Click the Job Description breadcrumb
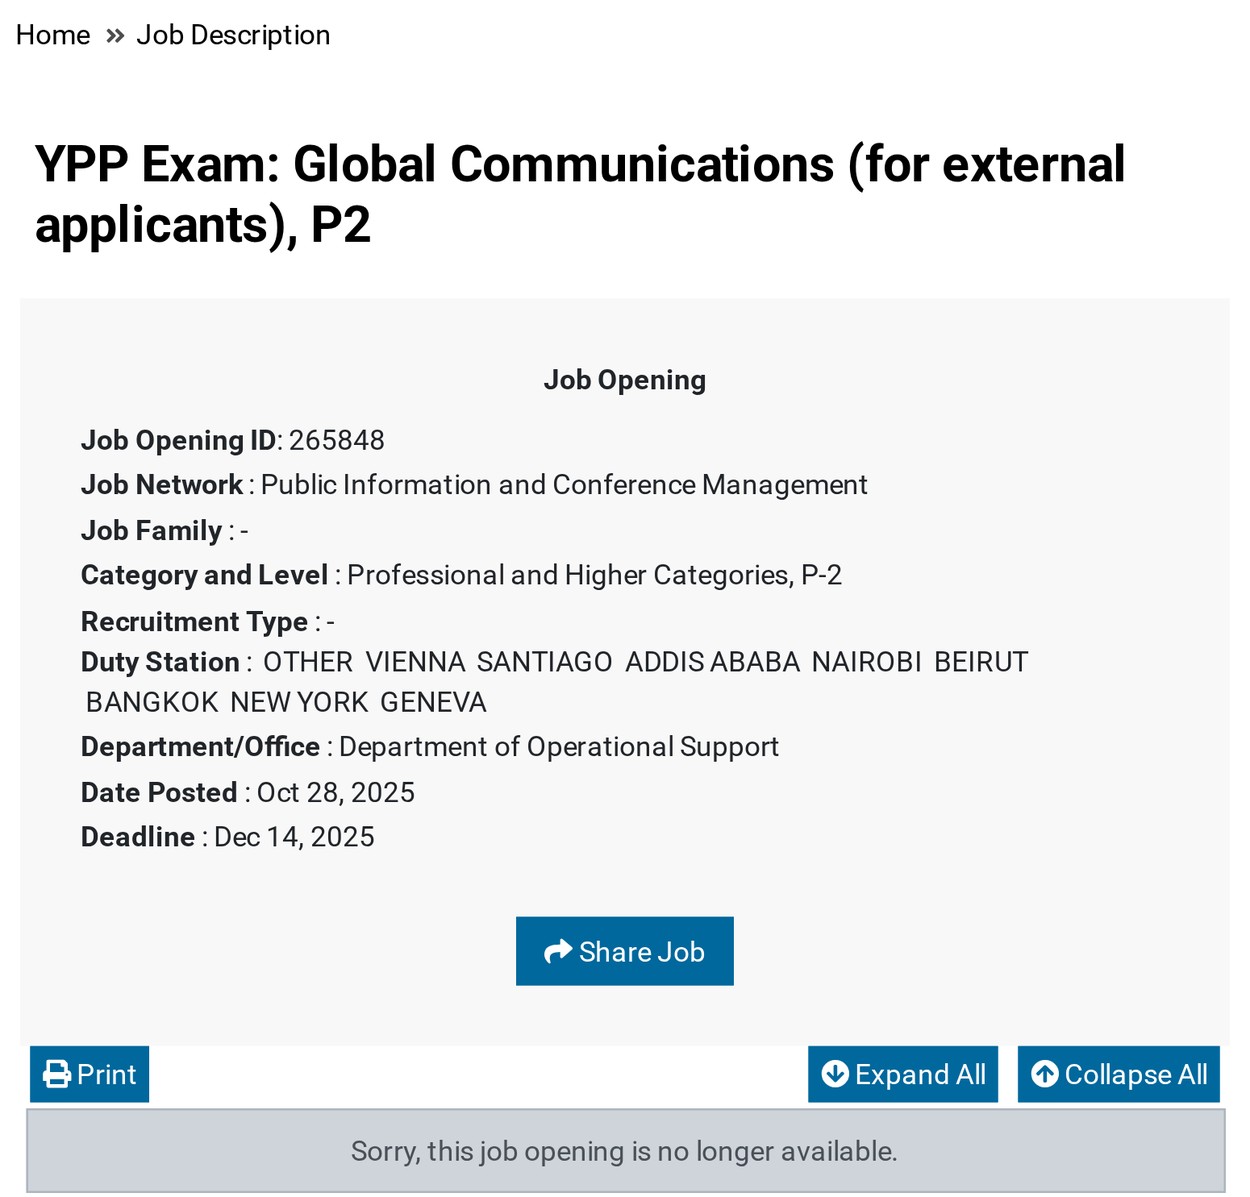The width and height of the screenshot is (1250, 1197). coord(233,35)
